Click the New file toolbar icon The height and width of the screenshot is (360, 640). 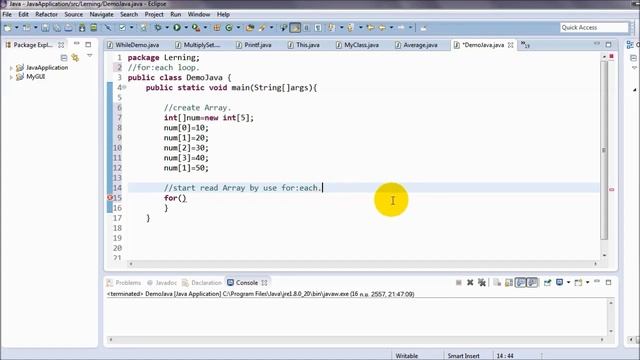tap(7, 28)
